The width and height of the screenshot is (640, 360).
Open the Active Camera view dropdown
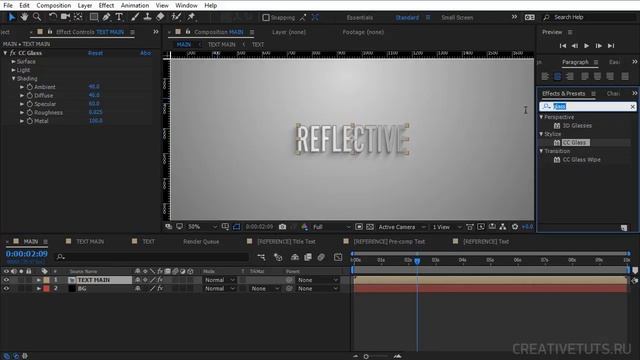point(402,227)
